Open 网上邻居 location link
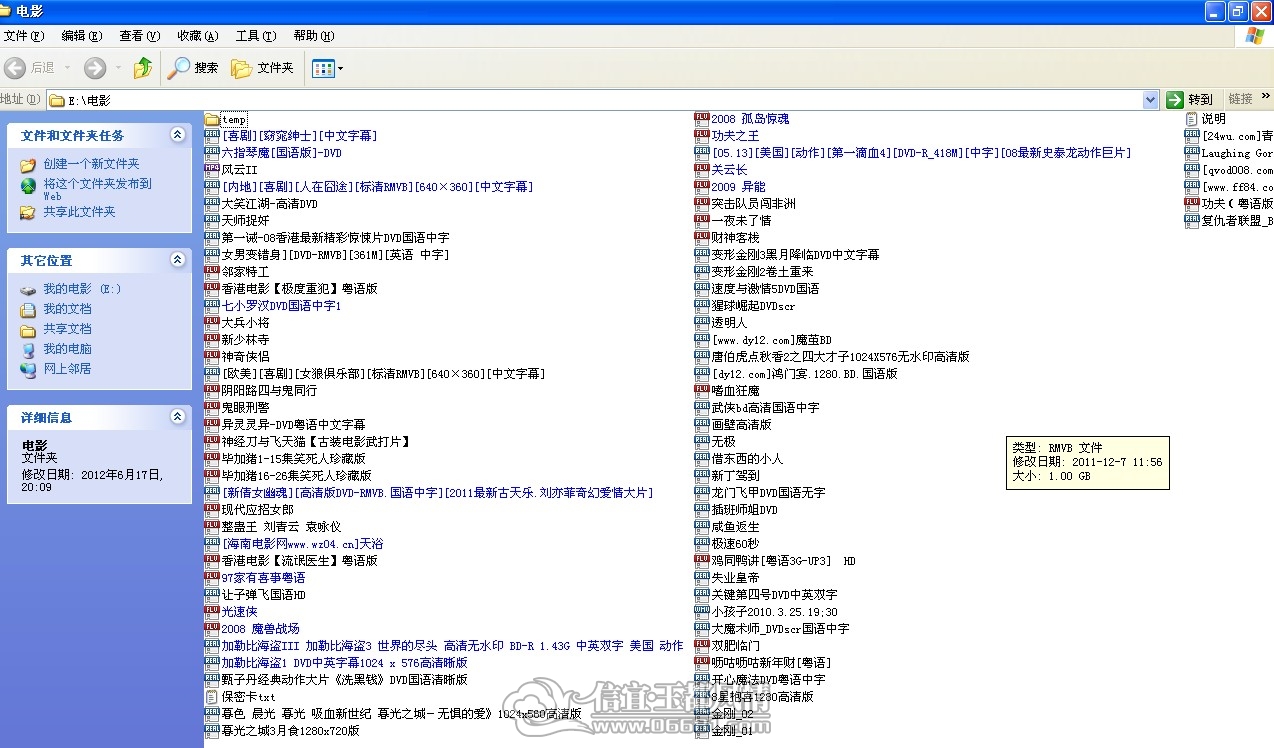Screen dimensions: 1274x748 click(x=67, y=369)
